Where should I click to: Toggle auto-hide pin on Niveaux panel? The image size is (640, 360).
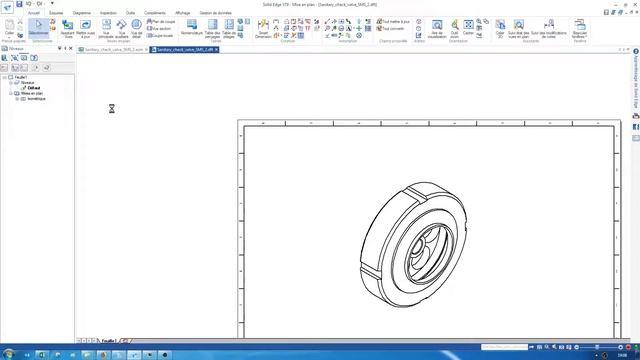(65, 48)
